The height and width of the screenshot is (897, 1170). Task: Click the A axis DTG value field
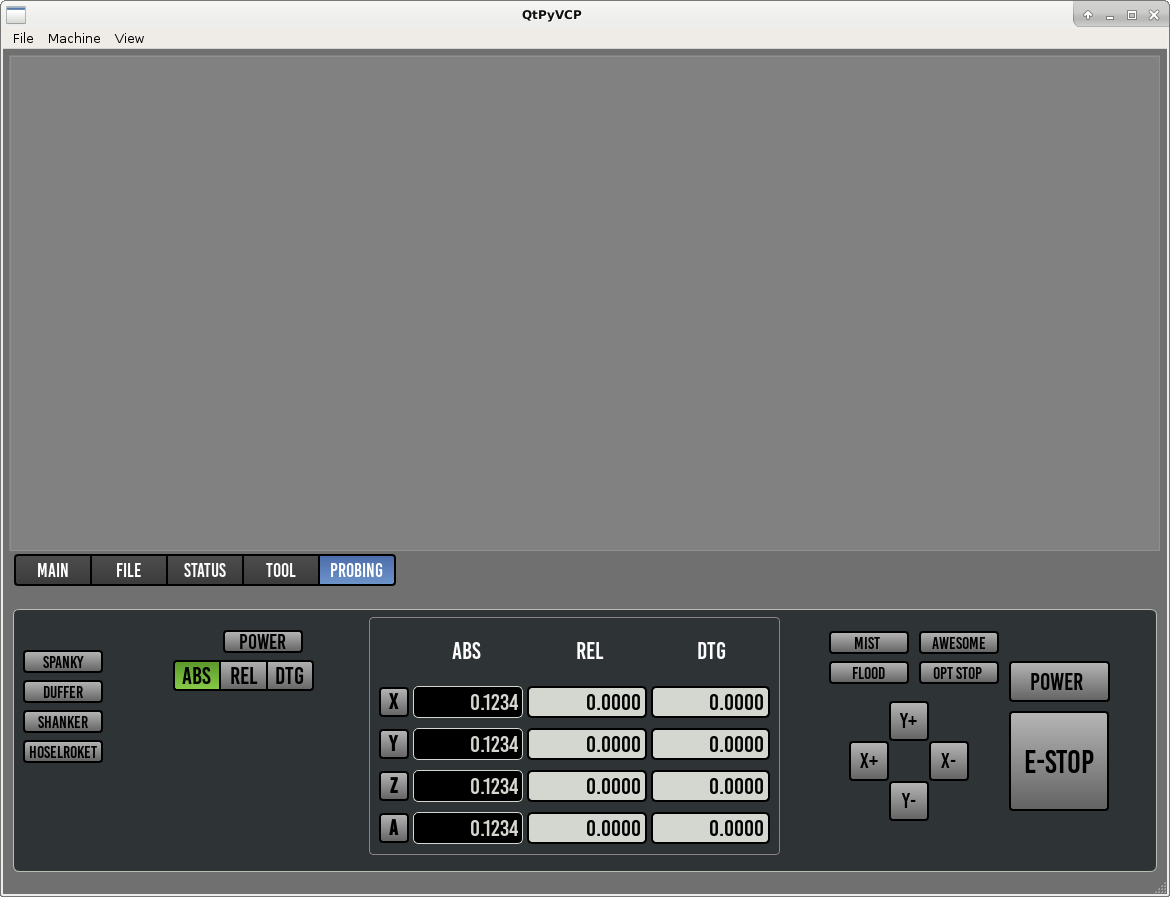tap(710, 828)
